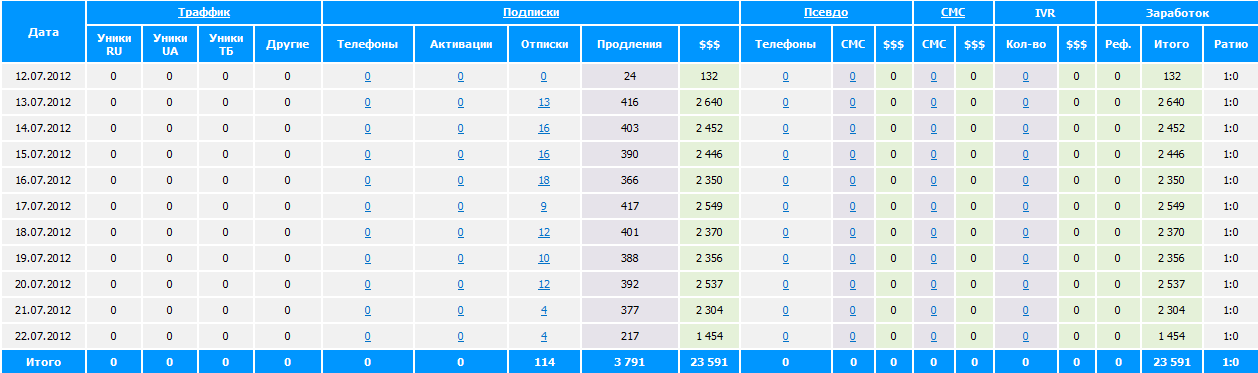Click Отписки value 18 for 16.07.2012

tap(544, 180)
